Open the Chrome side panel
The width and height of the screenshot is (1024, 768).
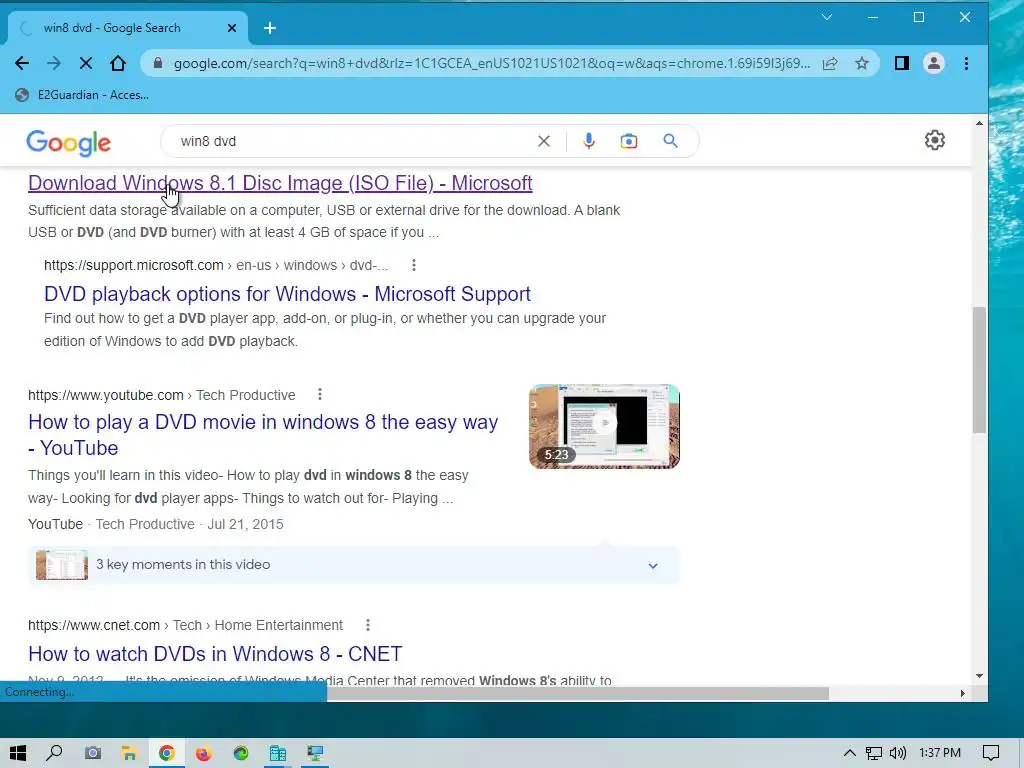click(901, 63)
